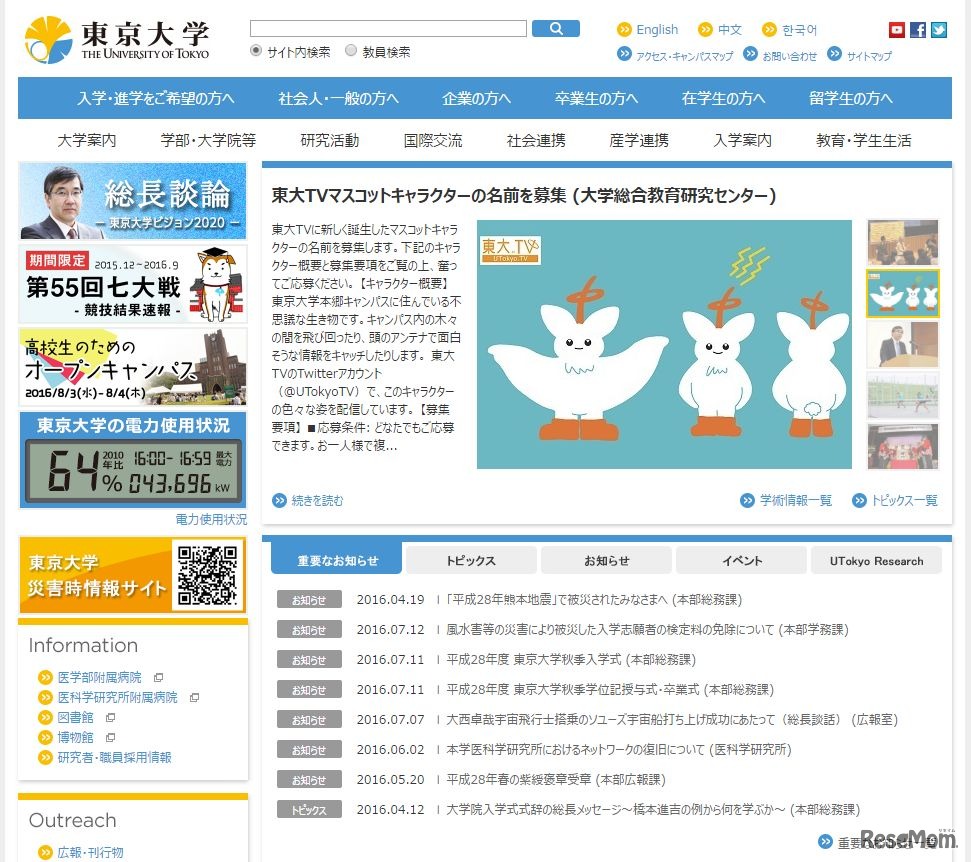This screenshot has width=971, height=862.
Task: Open the 研究活動 navigation menu
Action: click(331, 141)
